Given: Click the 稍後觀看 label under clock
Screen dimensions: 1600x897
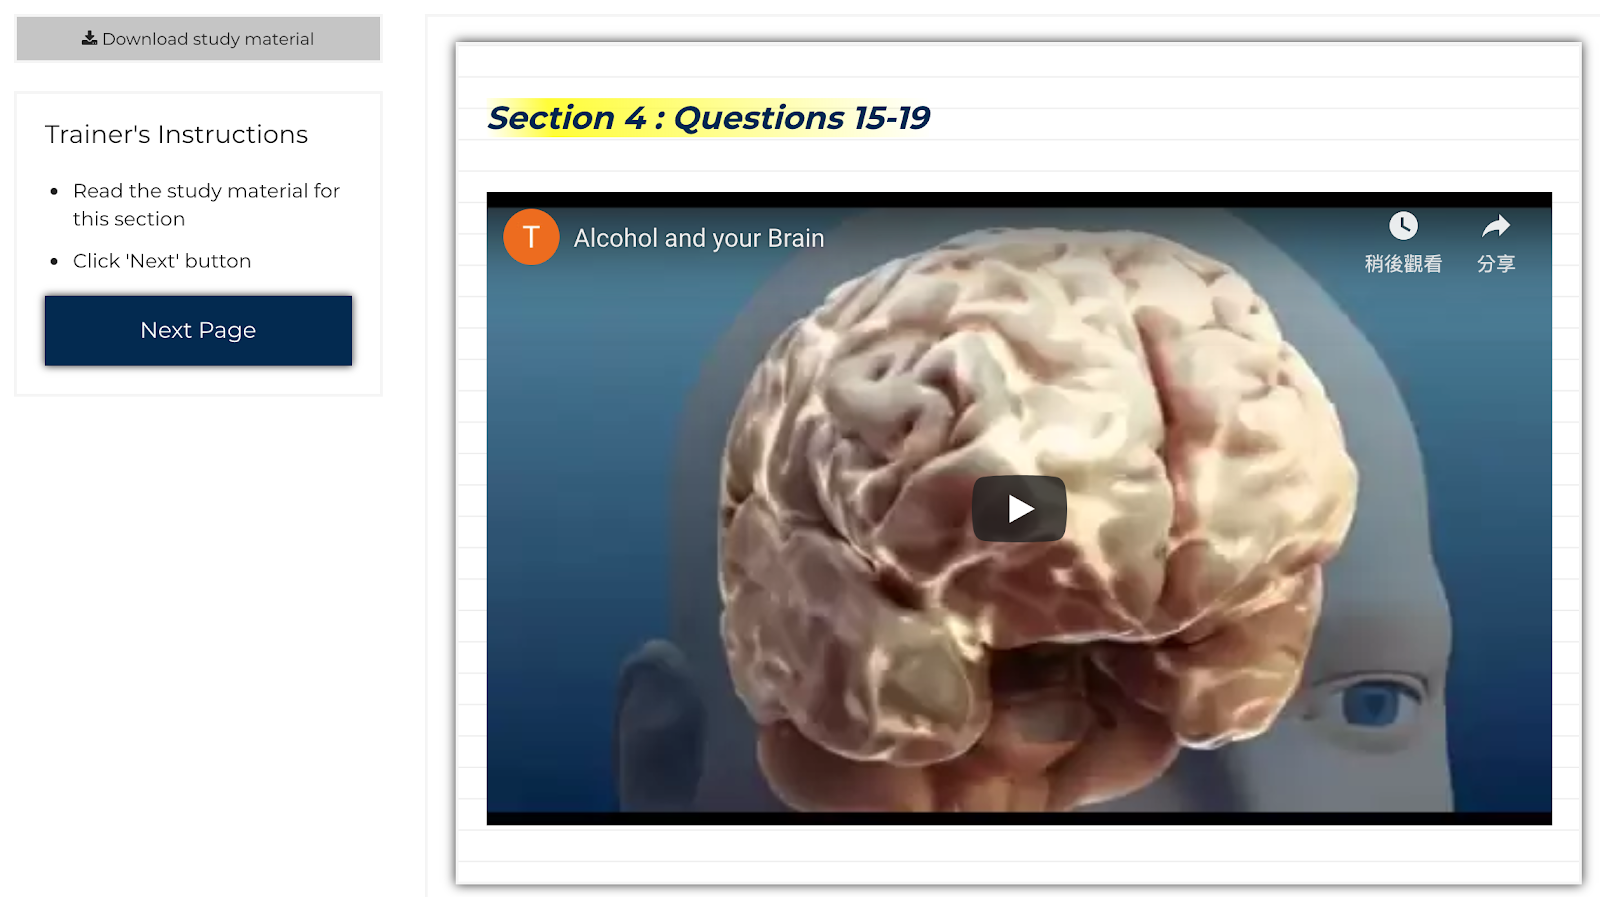Looking at the screenshot, I should pyautogui.click(x=1403, y=264).
